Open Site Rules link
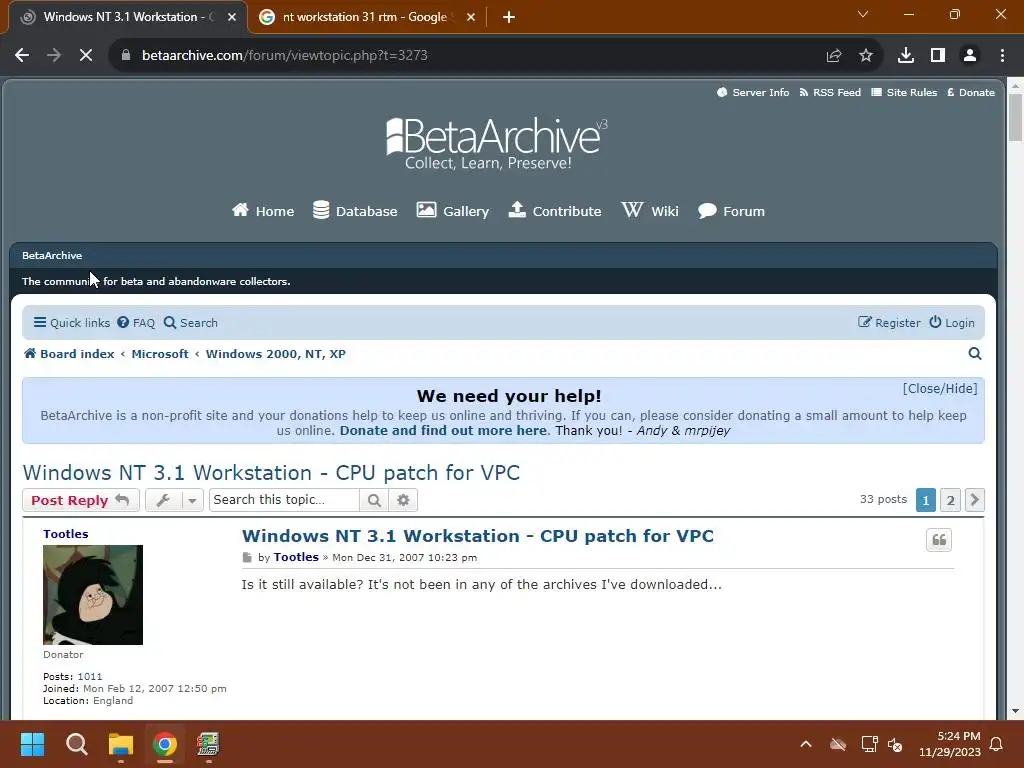1024x768 pixels. [904, 93]
